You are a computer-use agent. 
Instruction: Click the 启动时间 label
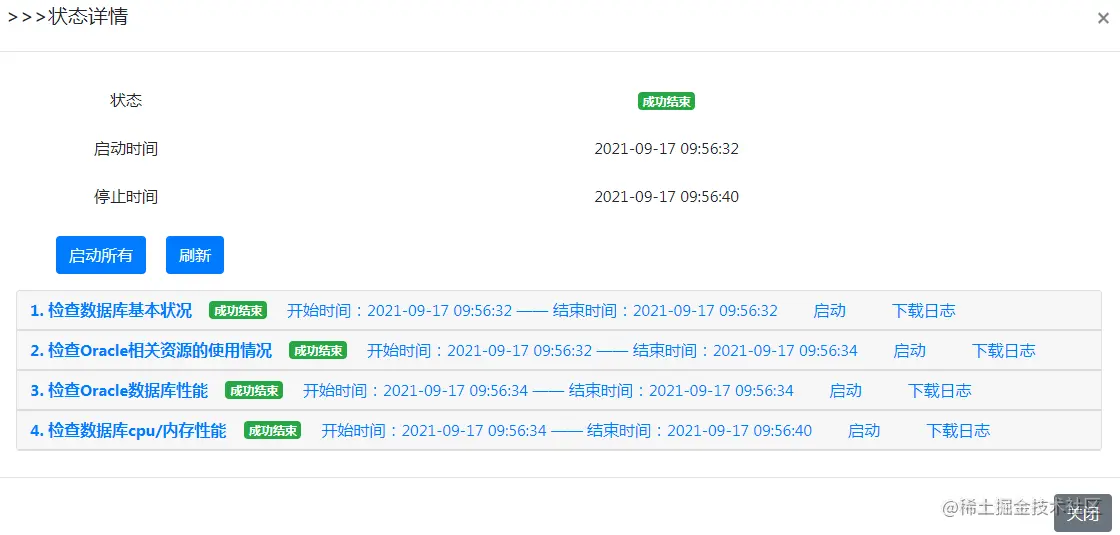click(126, 149)
